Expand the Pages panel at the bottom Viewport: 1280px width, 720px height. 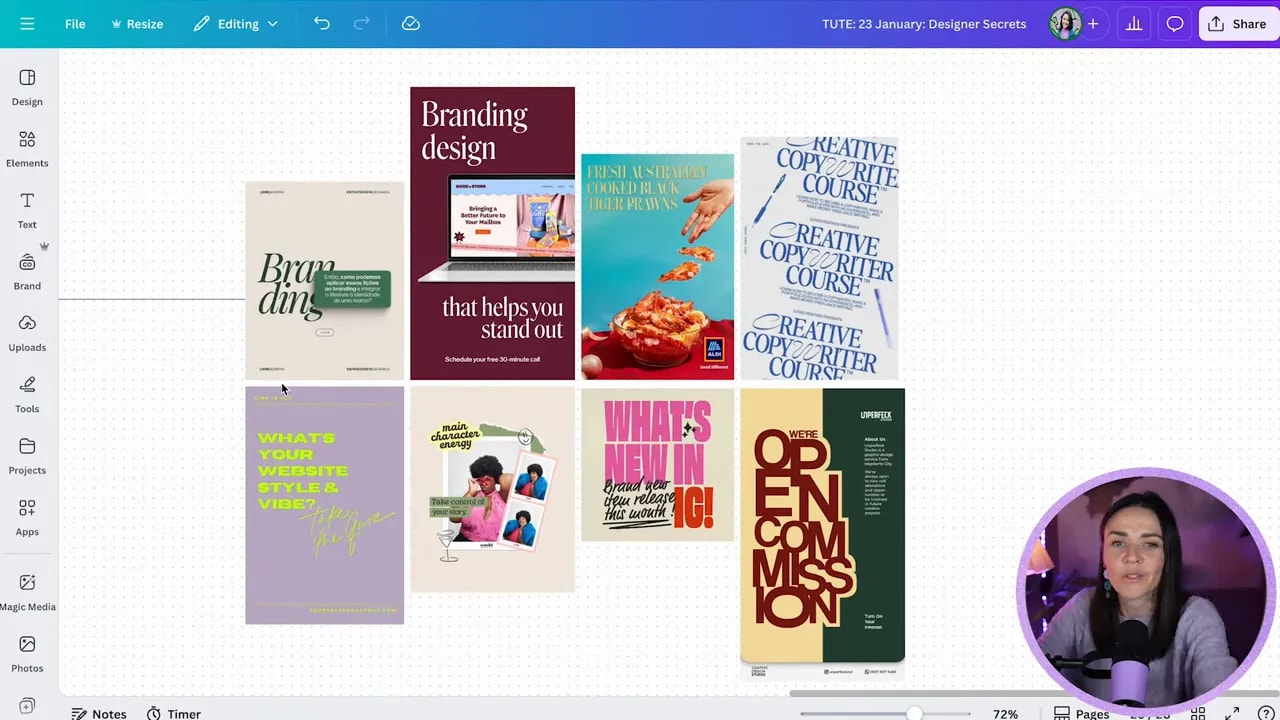pos(1081,713)
